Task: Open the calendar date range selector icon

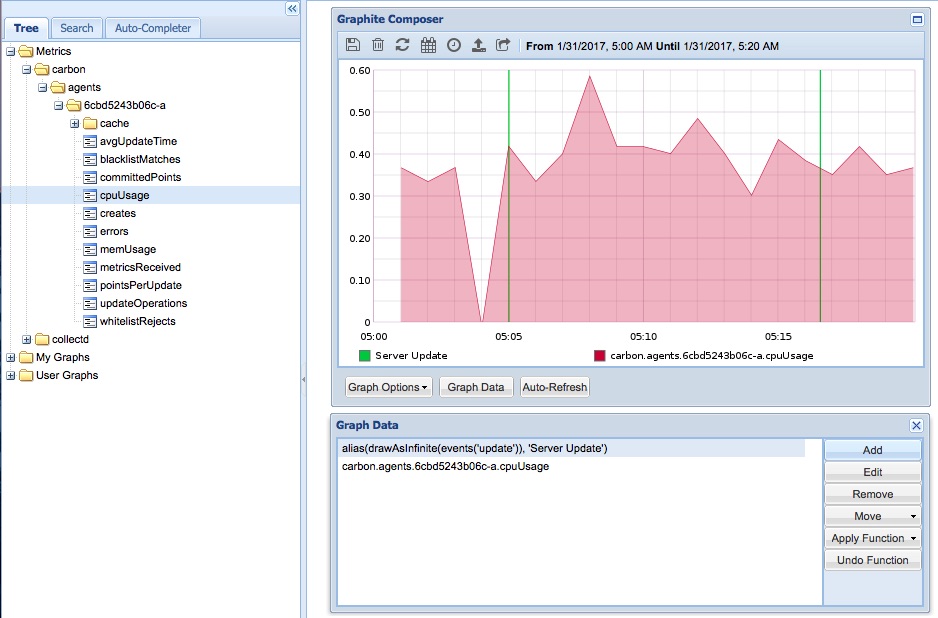Action: 428,45
